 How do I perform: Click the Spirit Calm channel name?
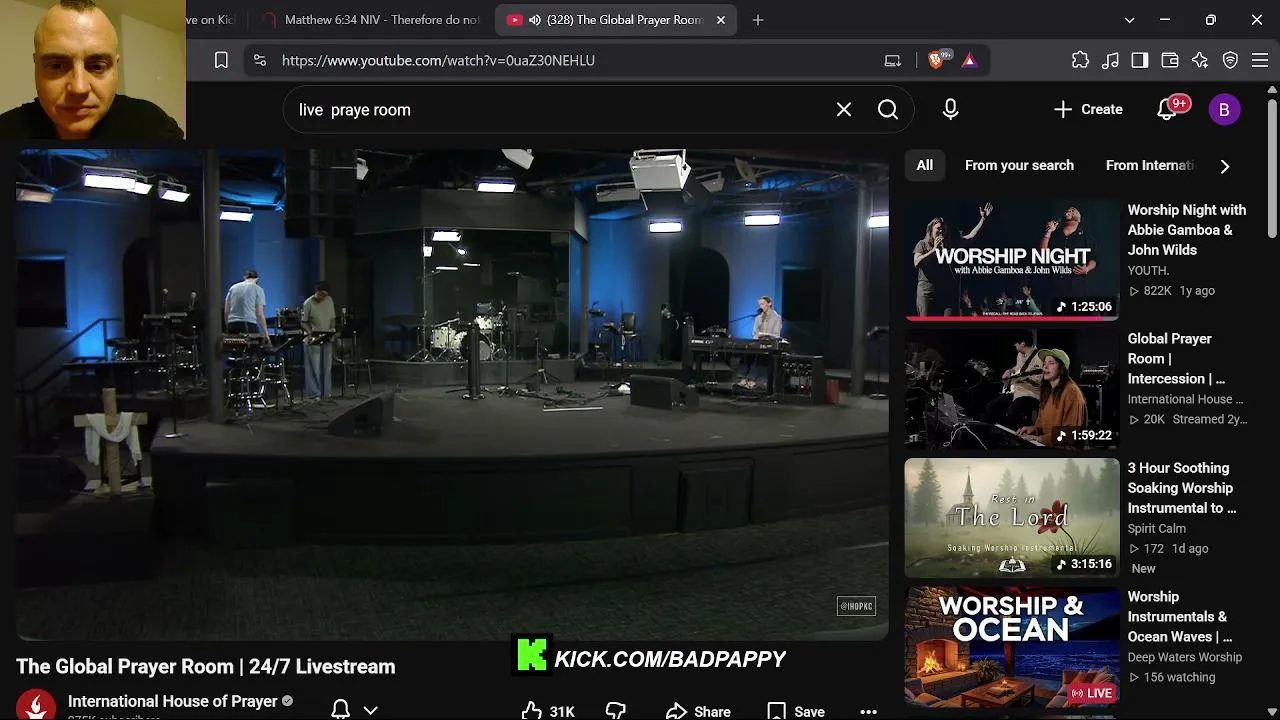tap(1157, 528)
